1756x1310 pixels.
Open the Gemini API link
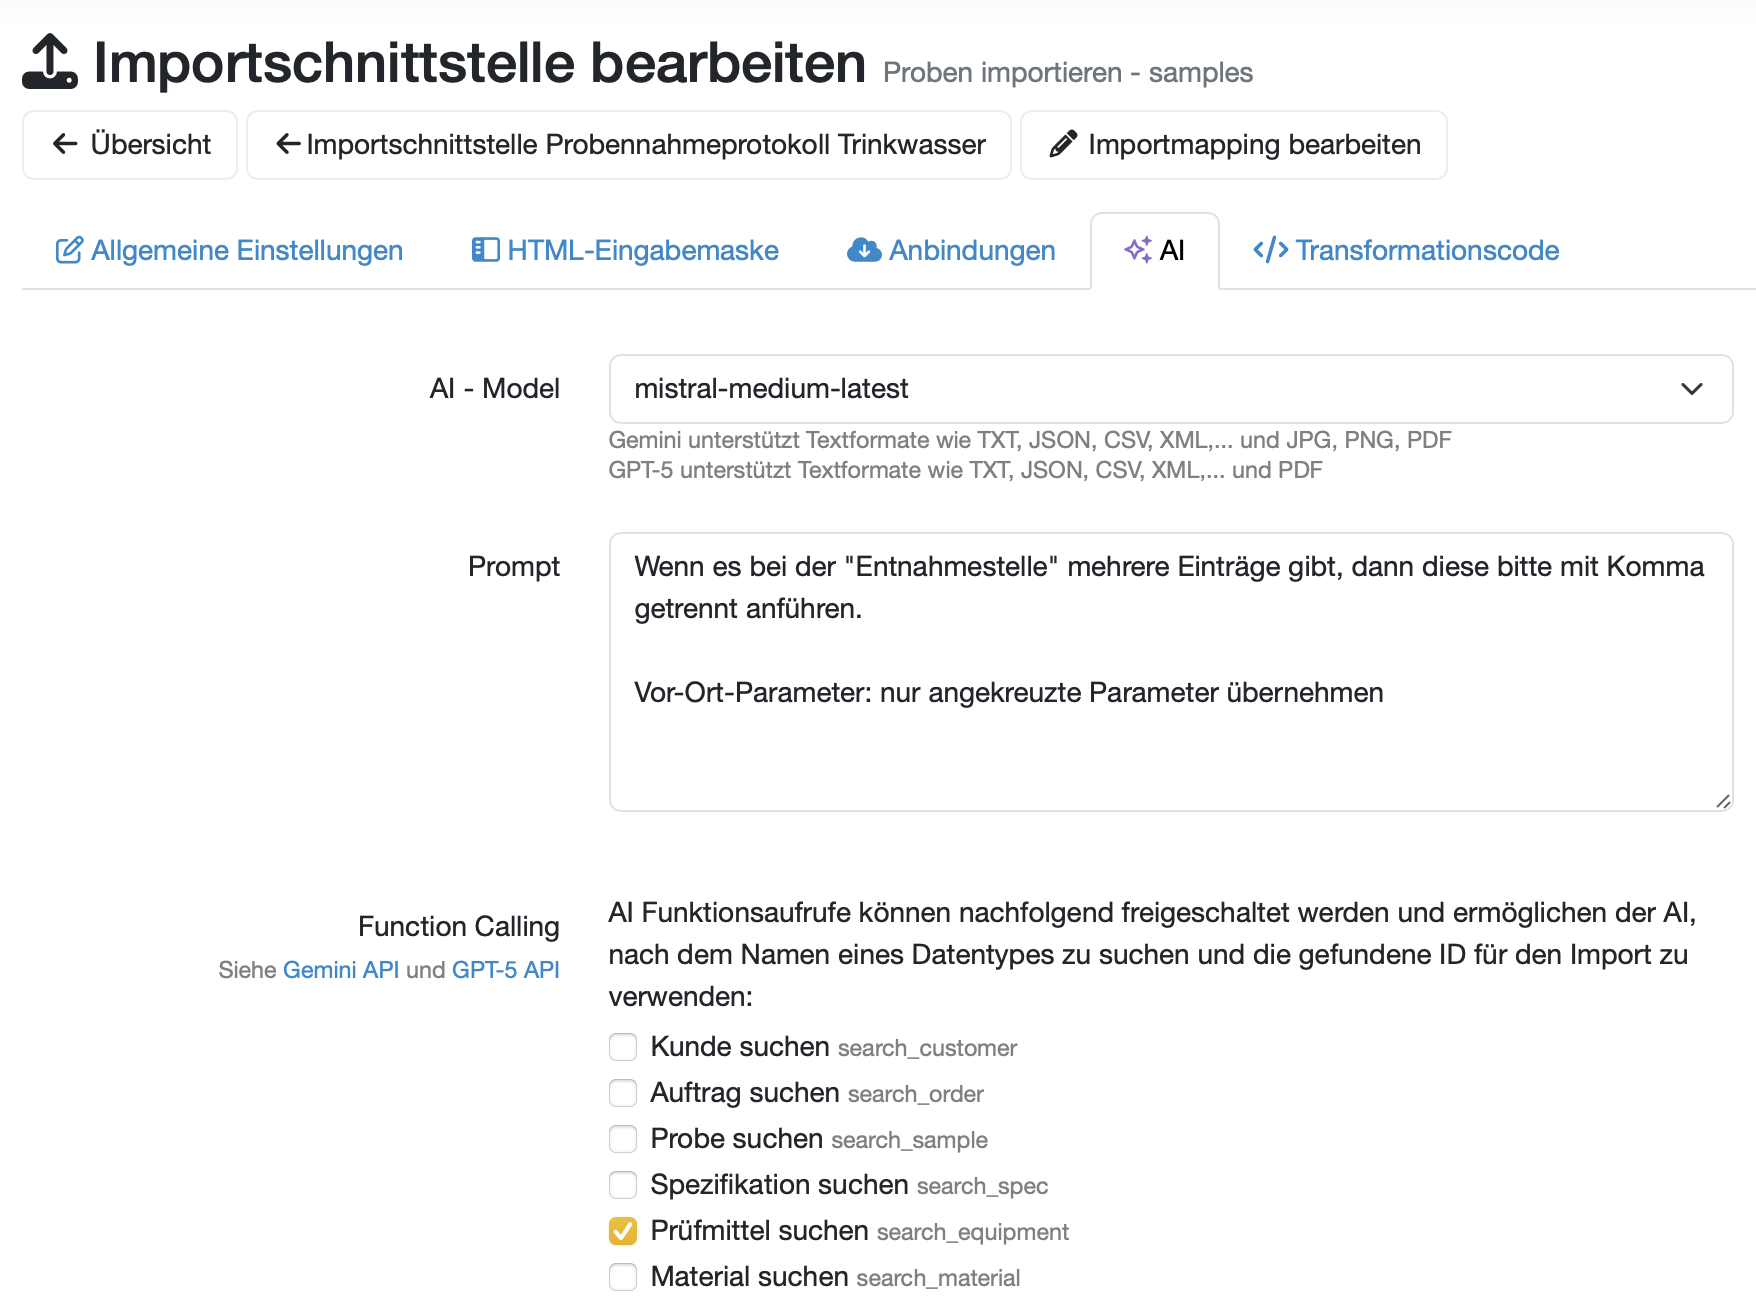pyautogui.click(x=340, y=970)
